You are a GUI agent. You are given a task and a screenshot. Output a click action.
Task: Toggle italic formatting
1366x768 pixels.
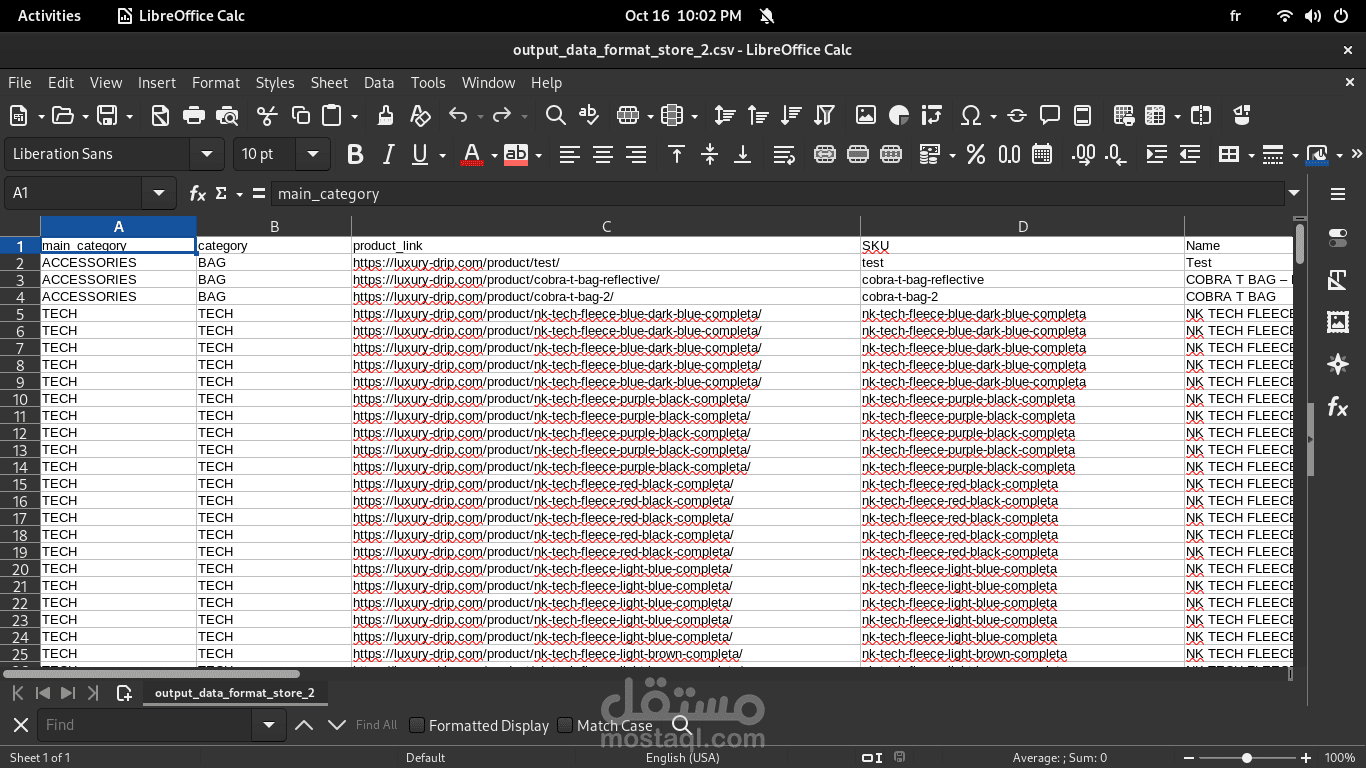388,154
